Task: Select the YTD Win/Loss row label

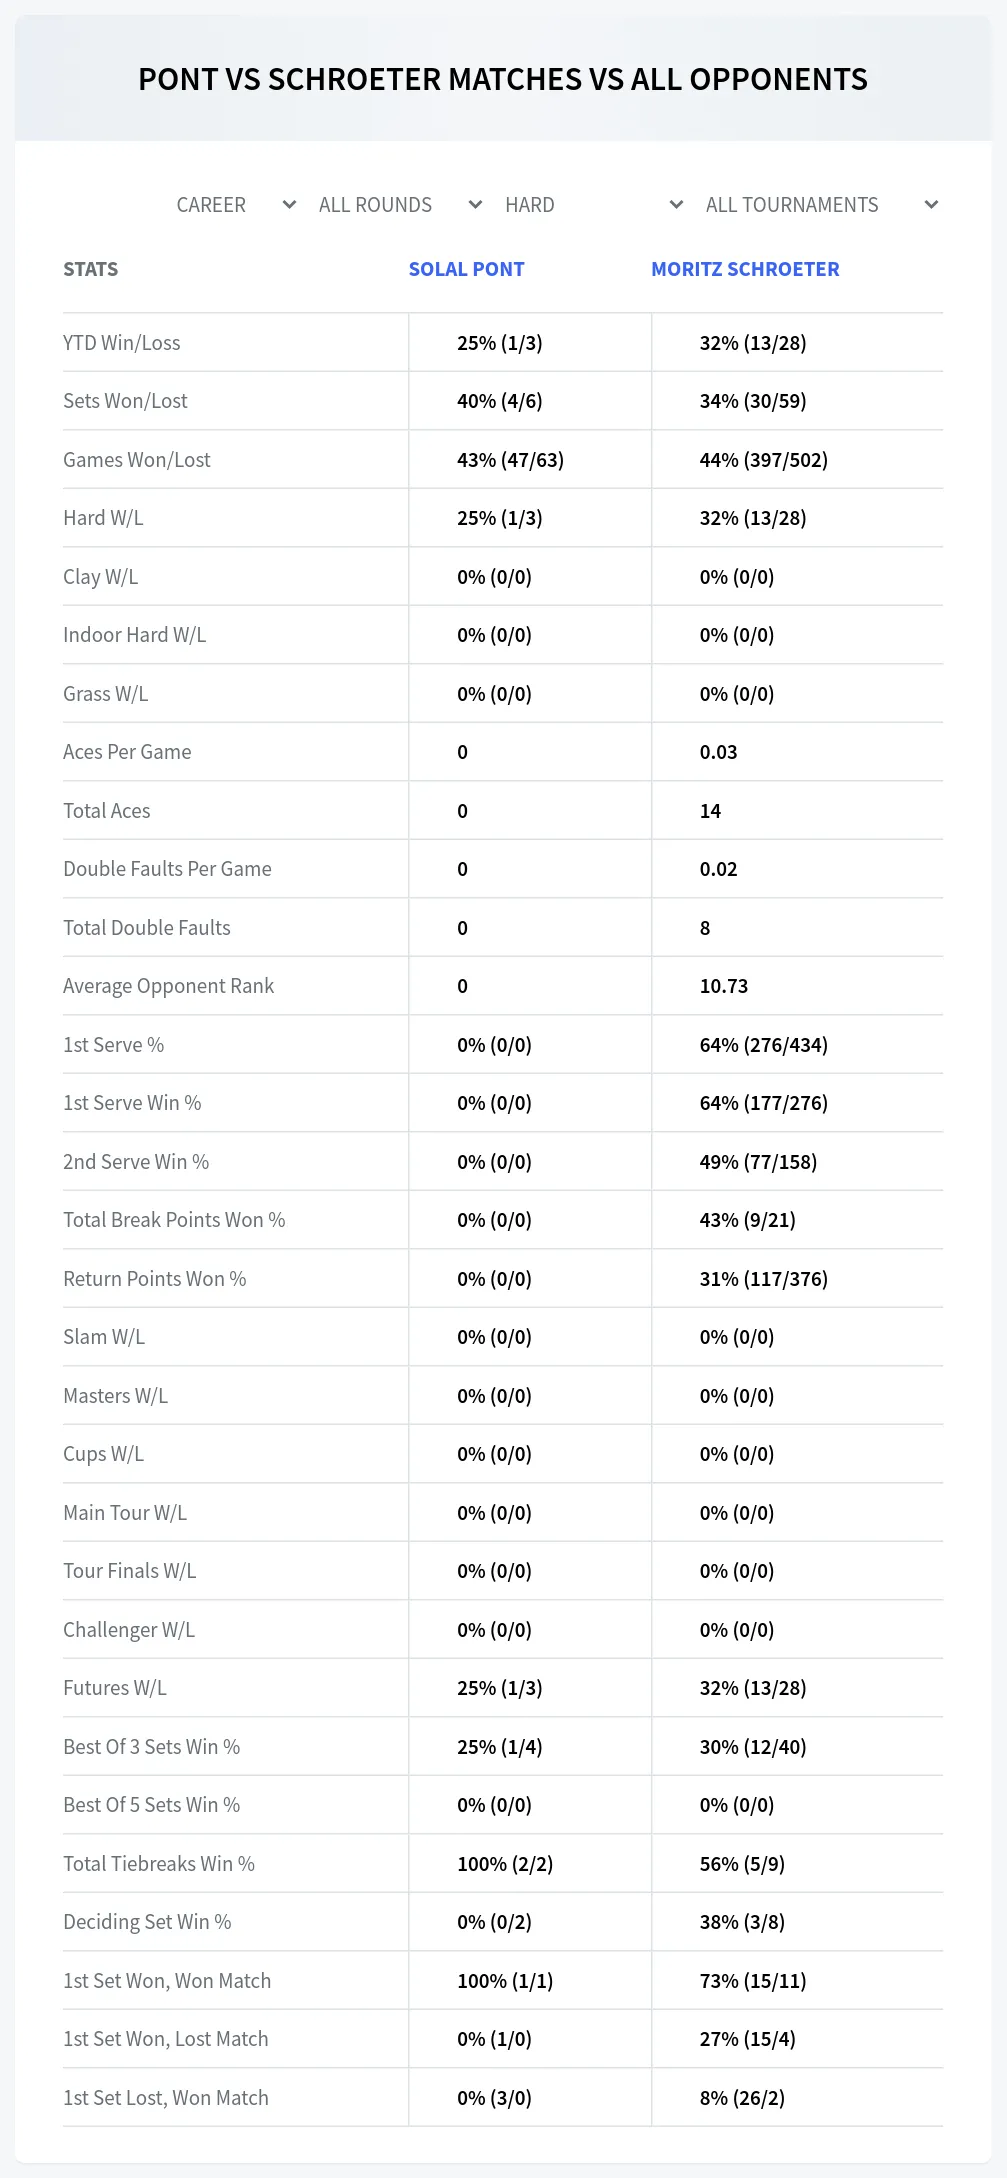Action: [122, 343]
